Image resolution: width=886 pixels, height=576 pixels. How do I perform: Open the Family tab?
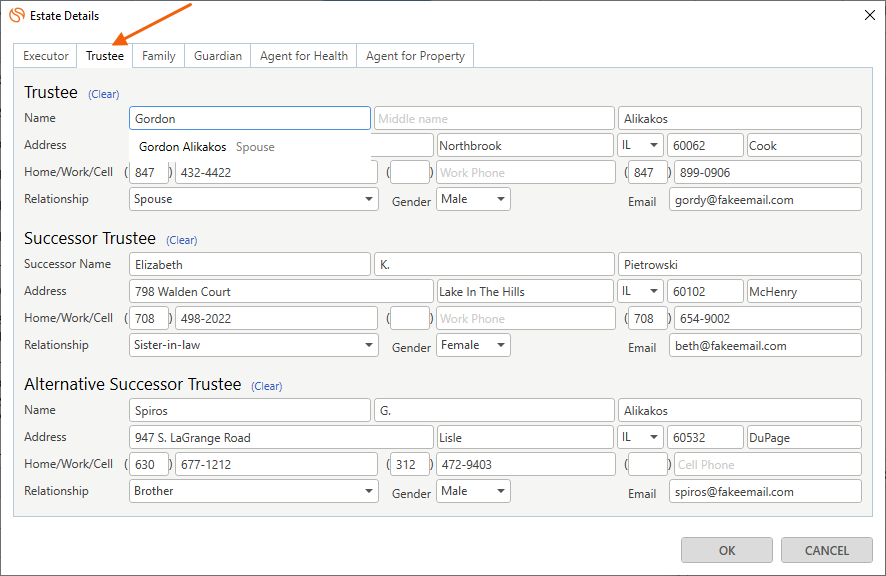point(159,56)
